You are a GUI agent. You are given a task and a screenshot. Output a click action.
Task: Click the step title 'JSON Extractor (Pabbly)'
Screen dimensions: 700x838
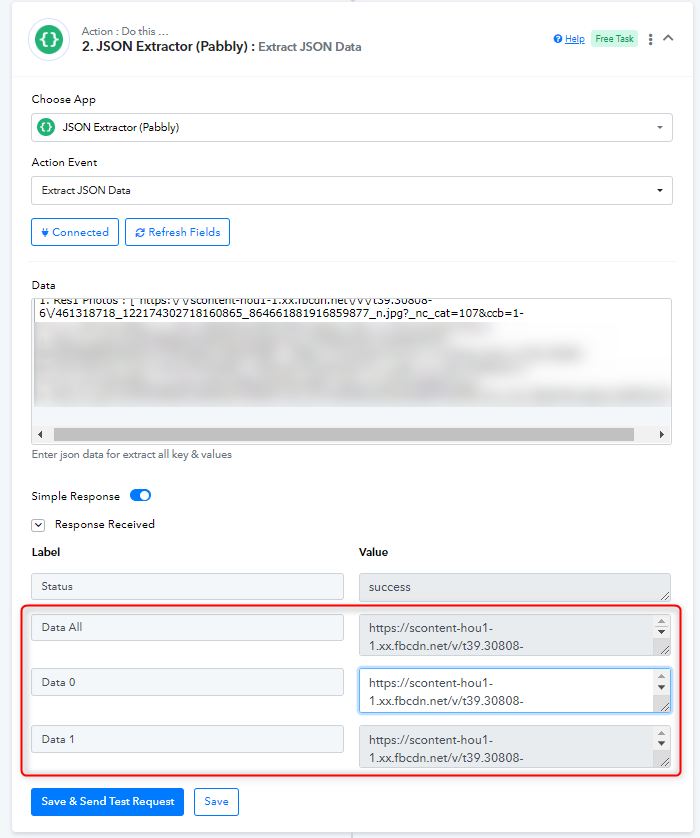[x=171, y=47]
